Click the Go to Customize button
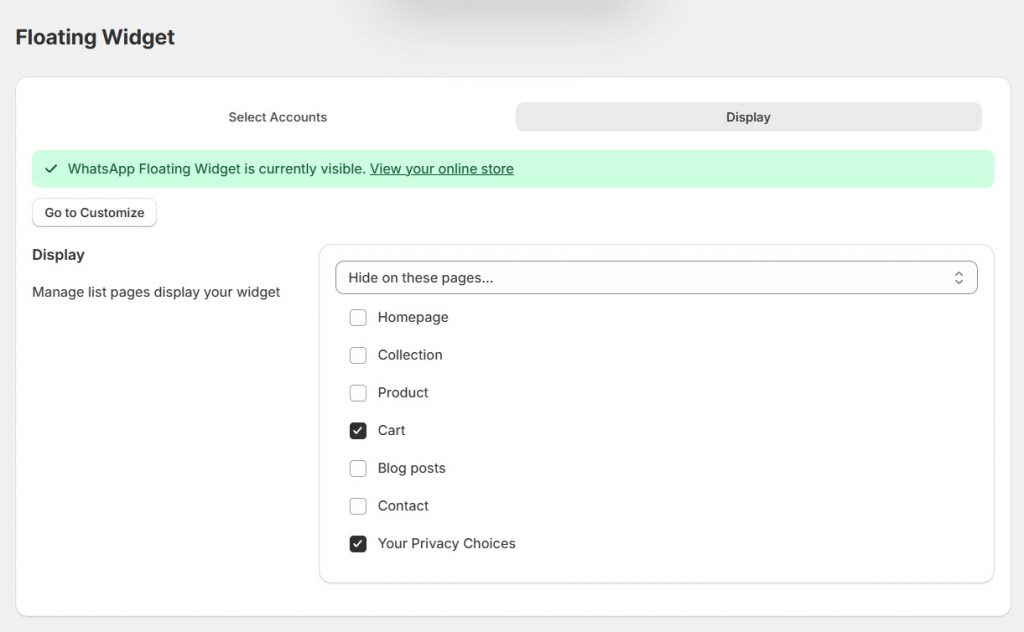This screenshot has width=1024, height=632. click(94, 213)
